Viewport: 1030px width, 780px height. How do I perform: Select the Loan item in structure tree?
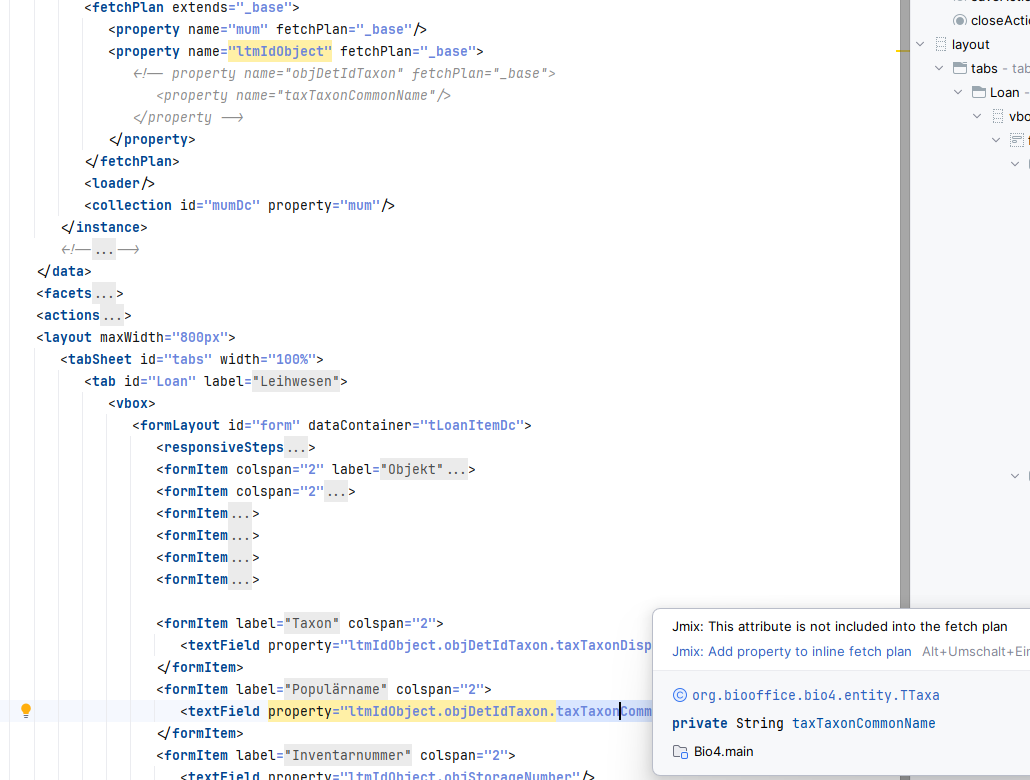click(x=1004, y=92)
